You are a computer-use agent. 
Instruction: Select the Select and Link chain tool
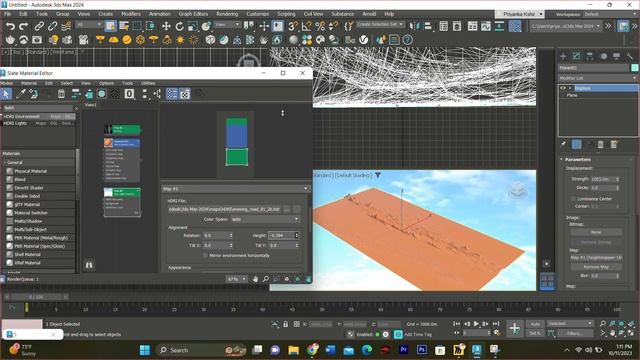pos(39,27)
